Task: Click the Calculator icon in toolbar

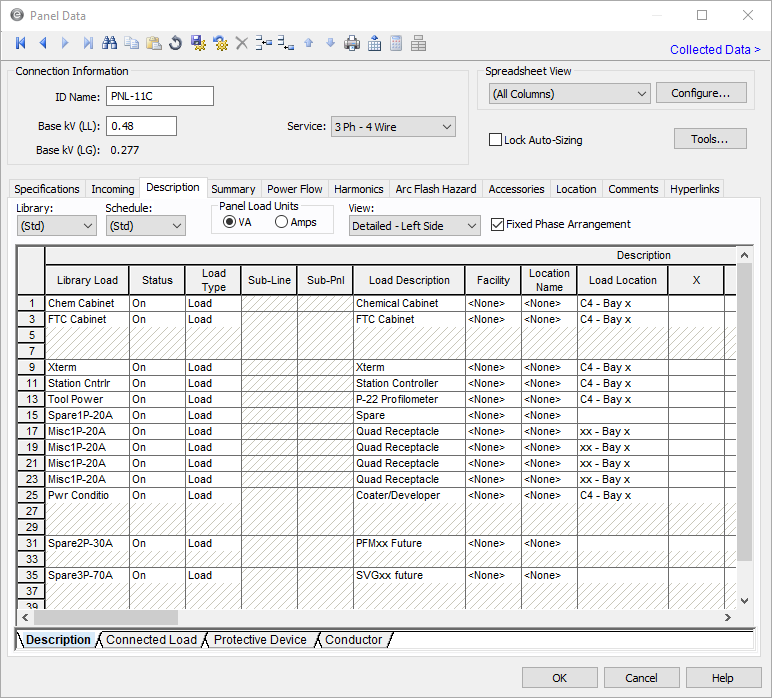Action: 396,43
